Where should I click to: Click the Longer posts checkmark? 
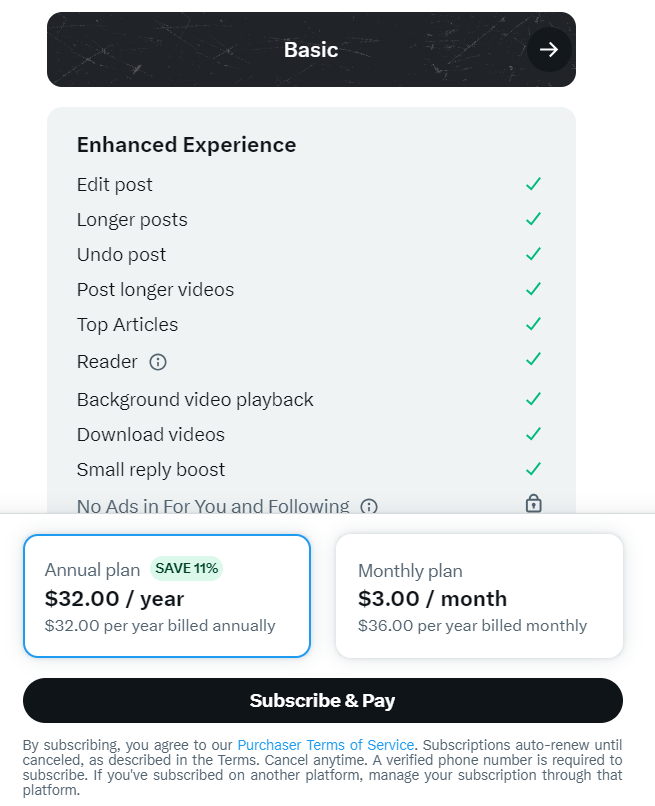coord(534,219)
